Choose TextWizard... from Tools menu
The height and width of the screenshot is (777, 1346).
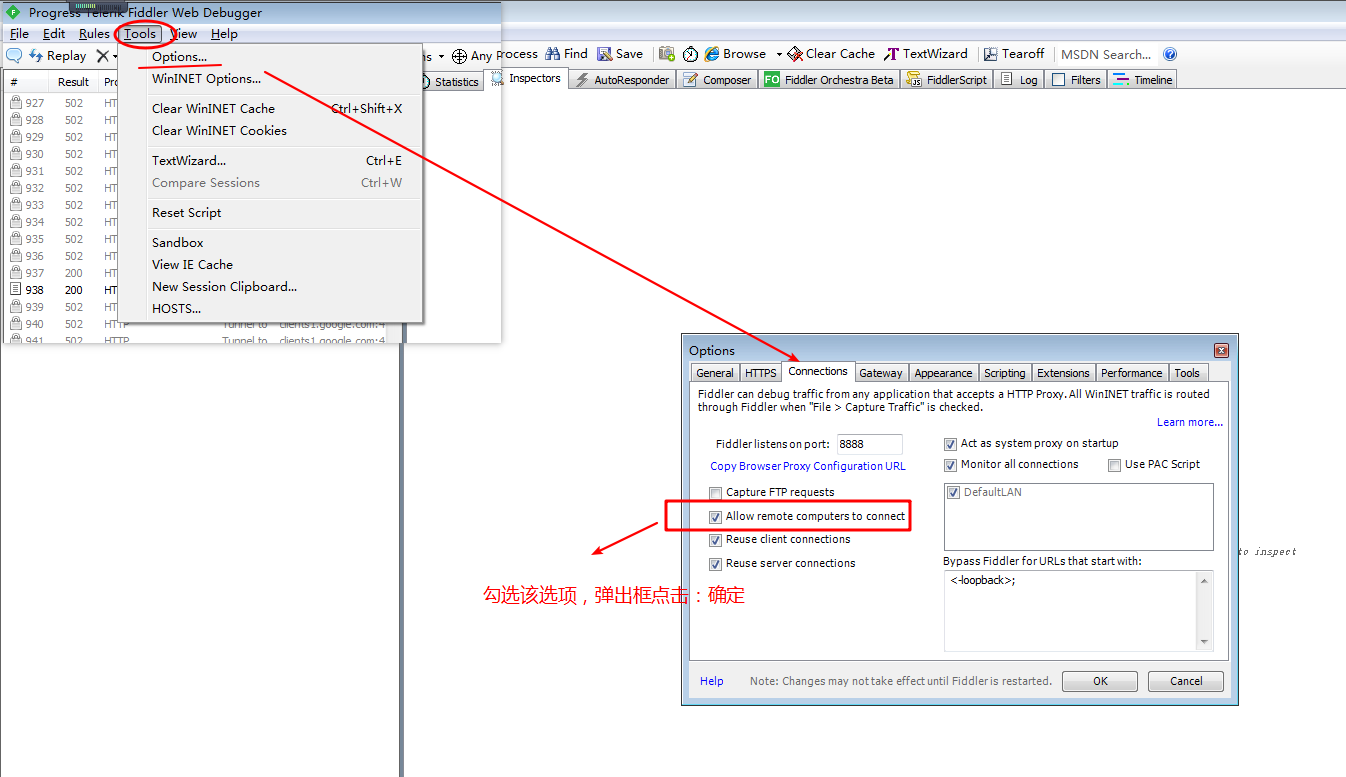point(270,161)
